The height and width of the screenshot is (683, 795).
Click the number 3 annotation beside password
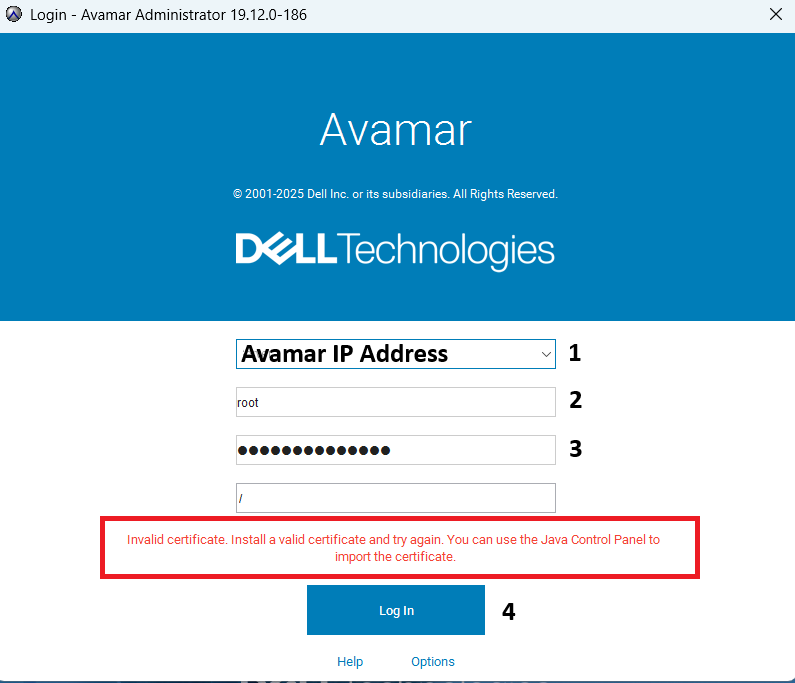coord(575,449)
